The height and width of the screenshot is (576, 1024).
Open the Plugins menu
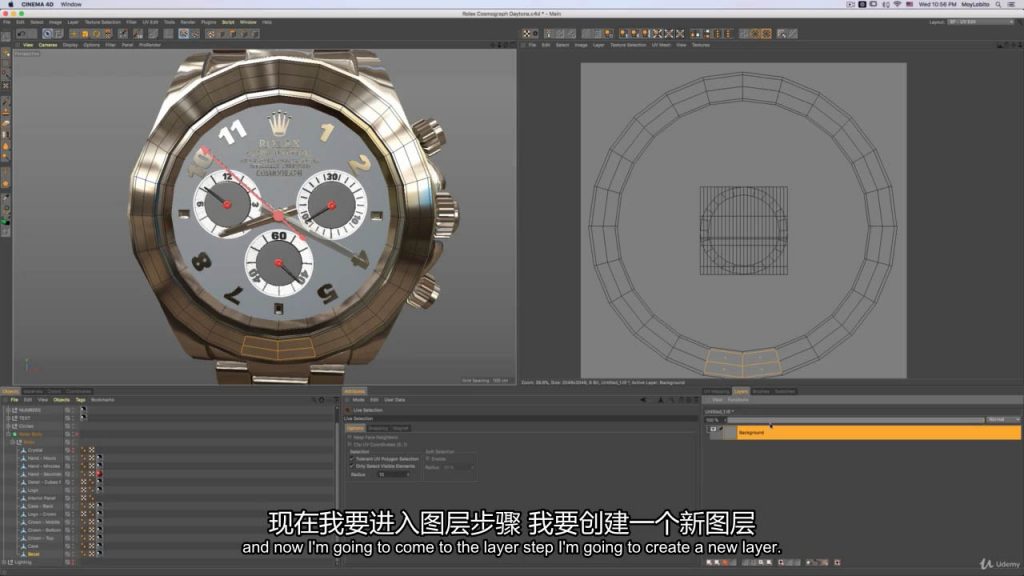click(x=208, y=22)
